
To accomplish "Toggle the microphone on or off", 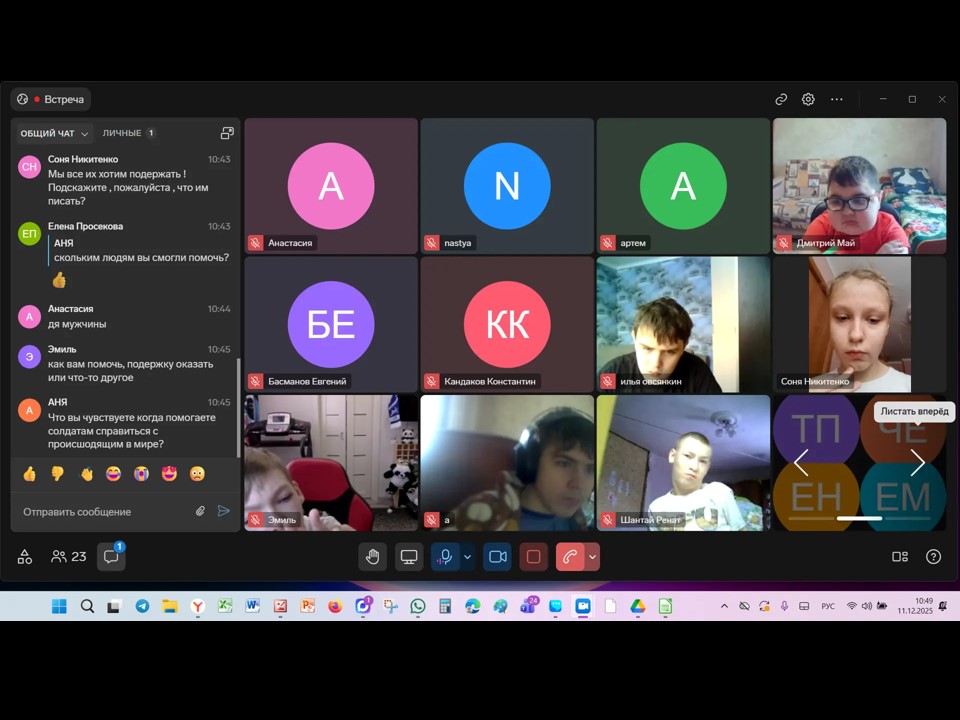I will [445, 557].
